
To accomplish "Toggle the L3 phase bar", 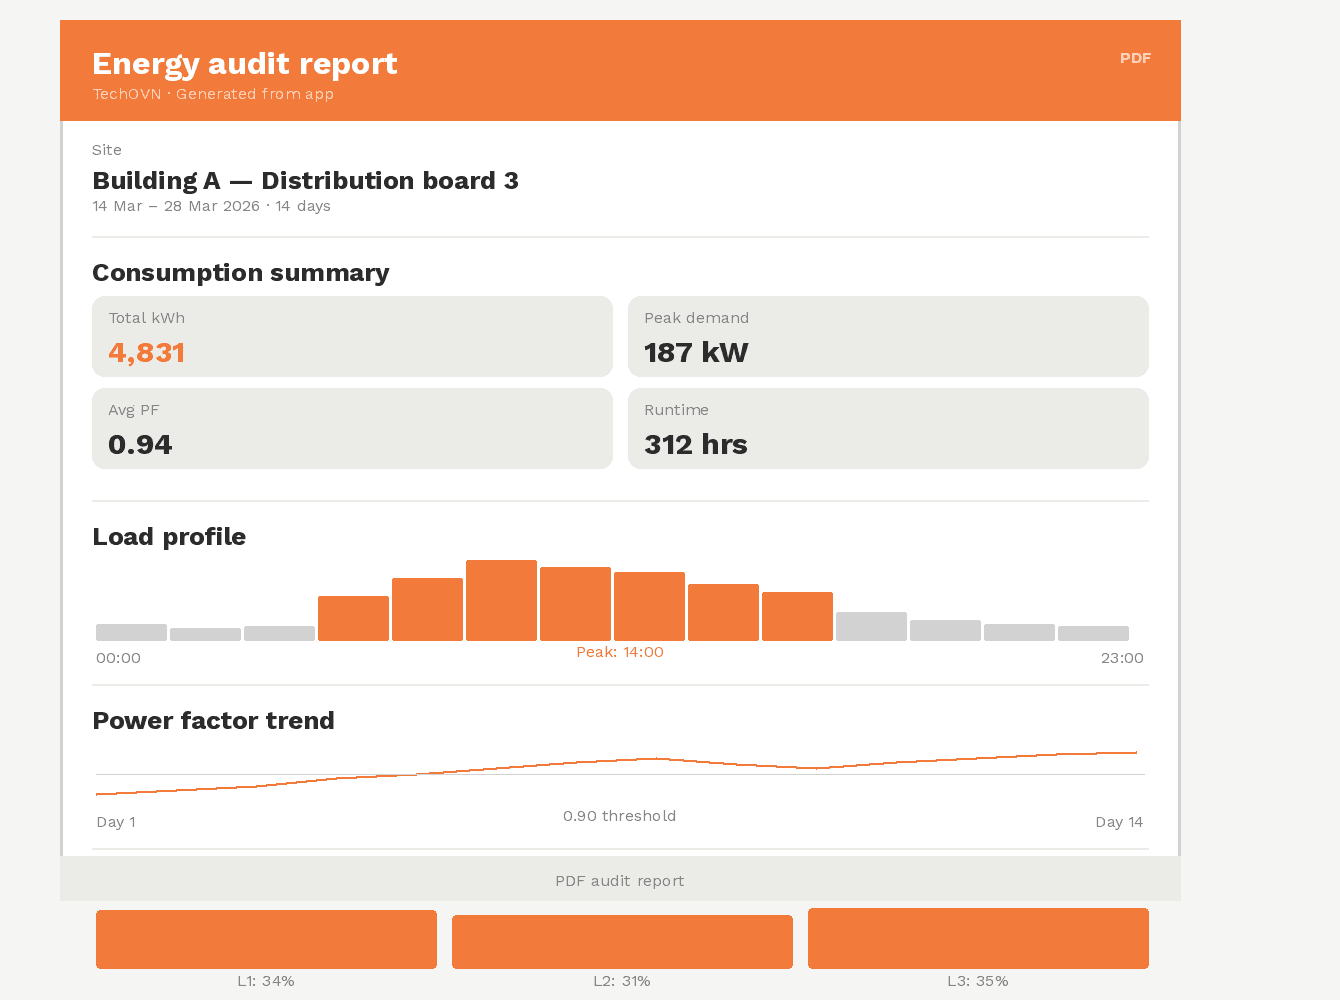I will [978, 938].
